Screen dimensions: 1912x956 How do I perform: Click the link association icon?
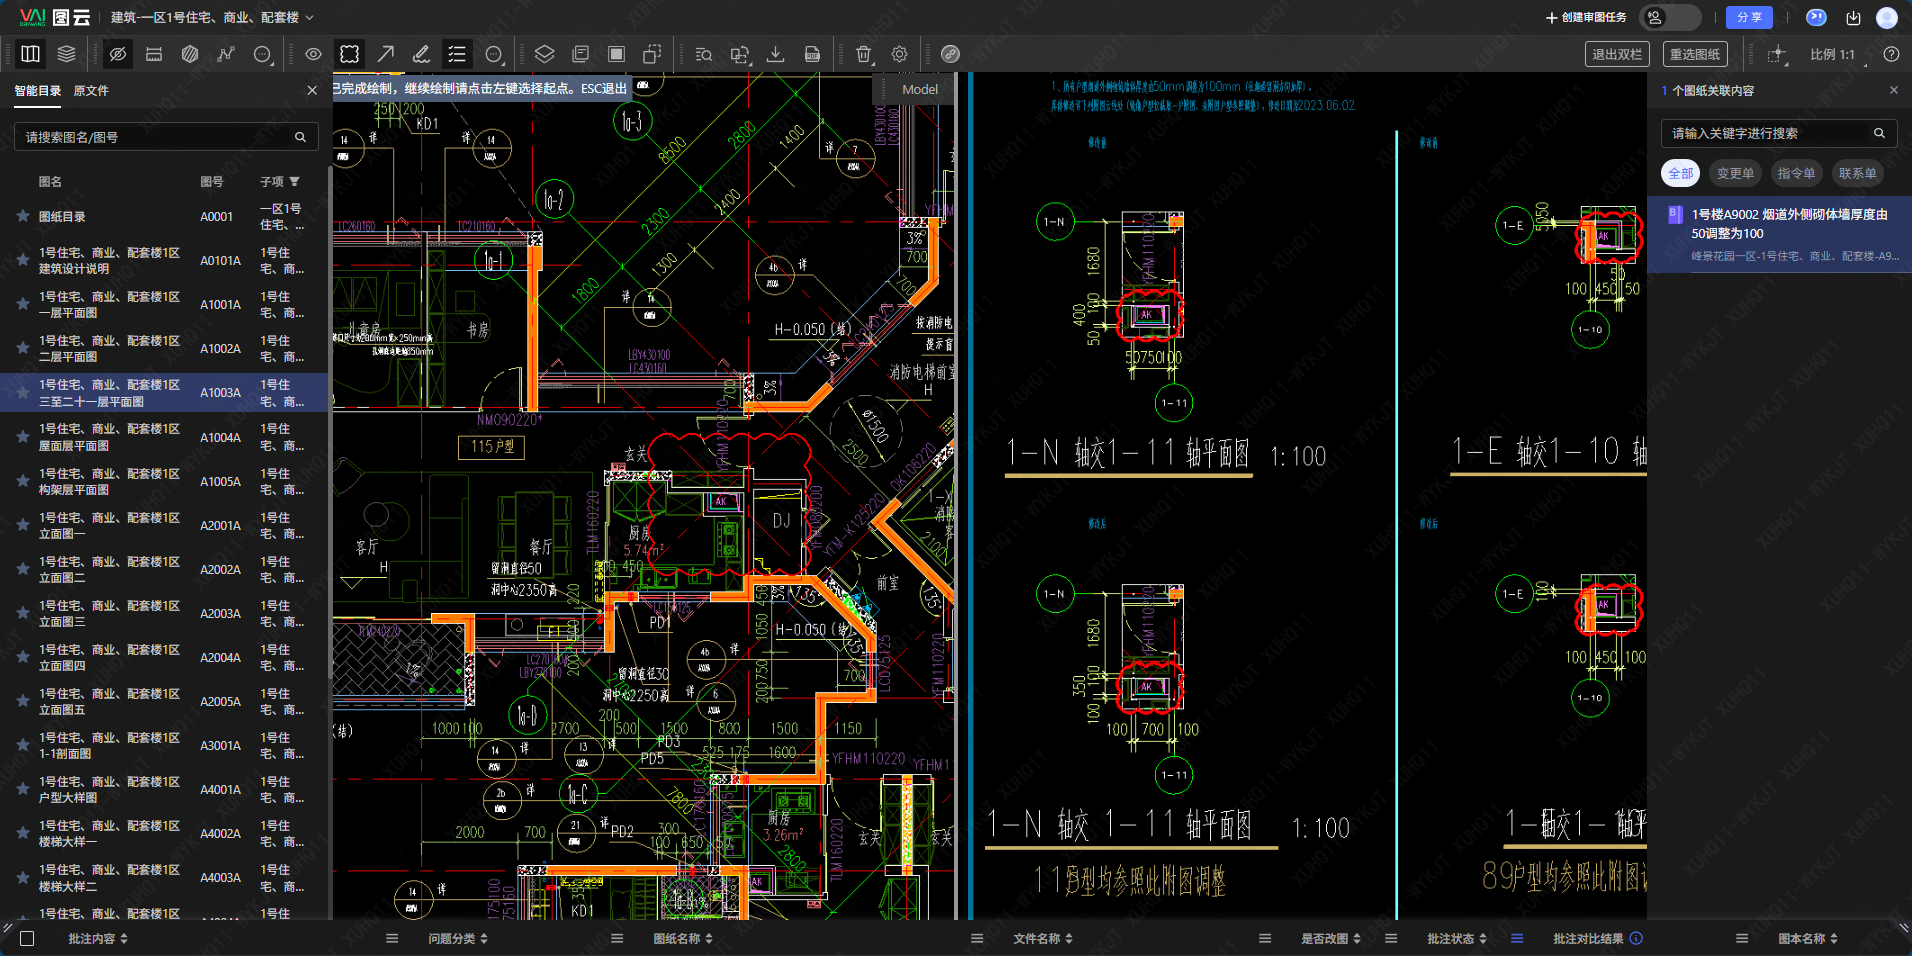click(x=950, y=54)
